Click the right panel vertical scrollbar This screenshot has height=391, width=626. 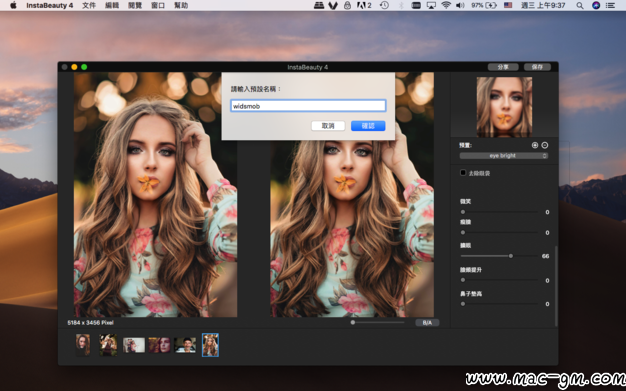tap(556, 286)
